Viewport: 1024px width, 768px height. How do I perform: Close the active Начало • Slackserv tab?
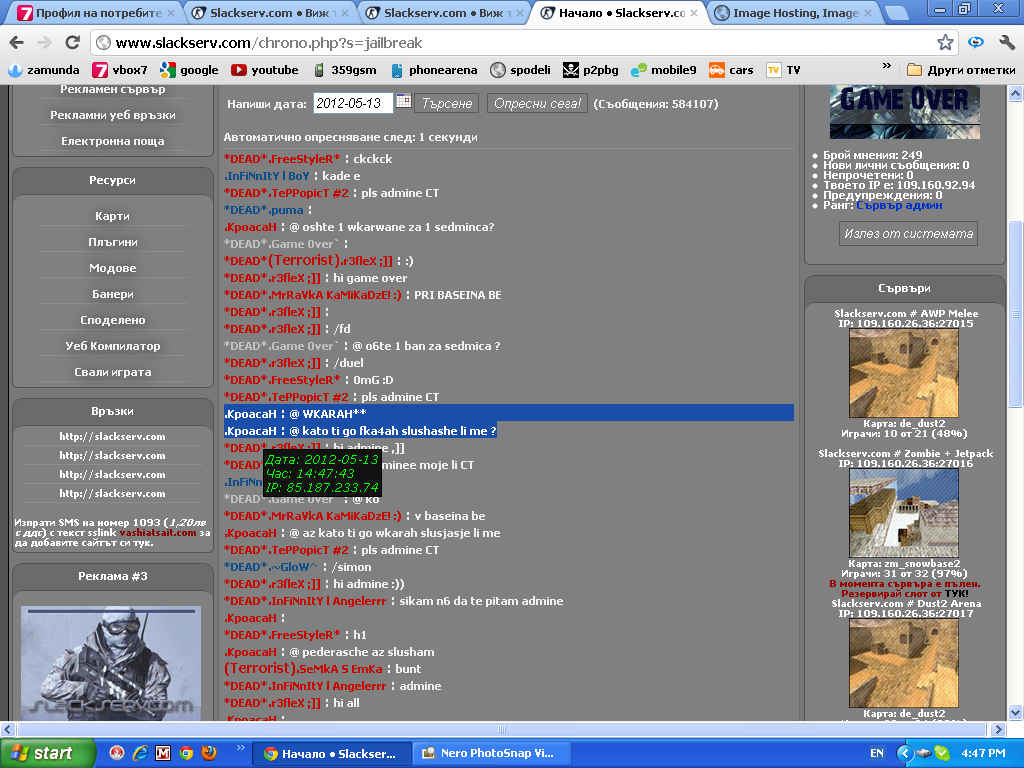point(694,13)
